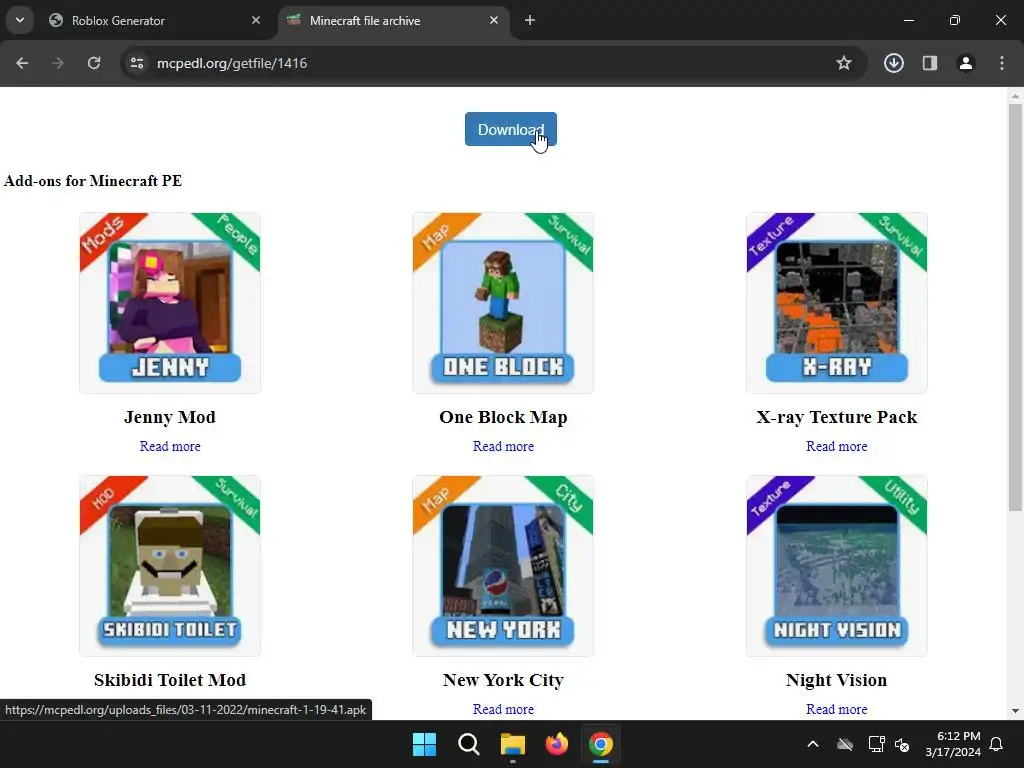Select the Minecraft file archive tab

(x=392, y=20)
